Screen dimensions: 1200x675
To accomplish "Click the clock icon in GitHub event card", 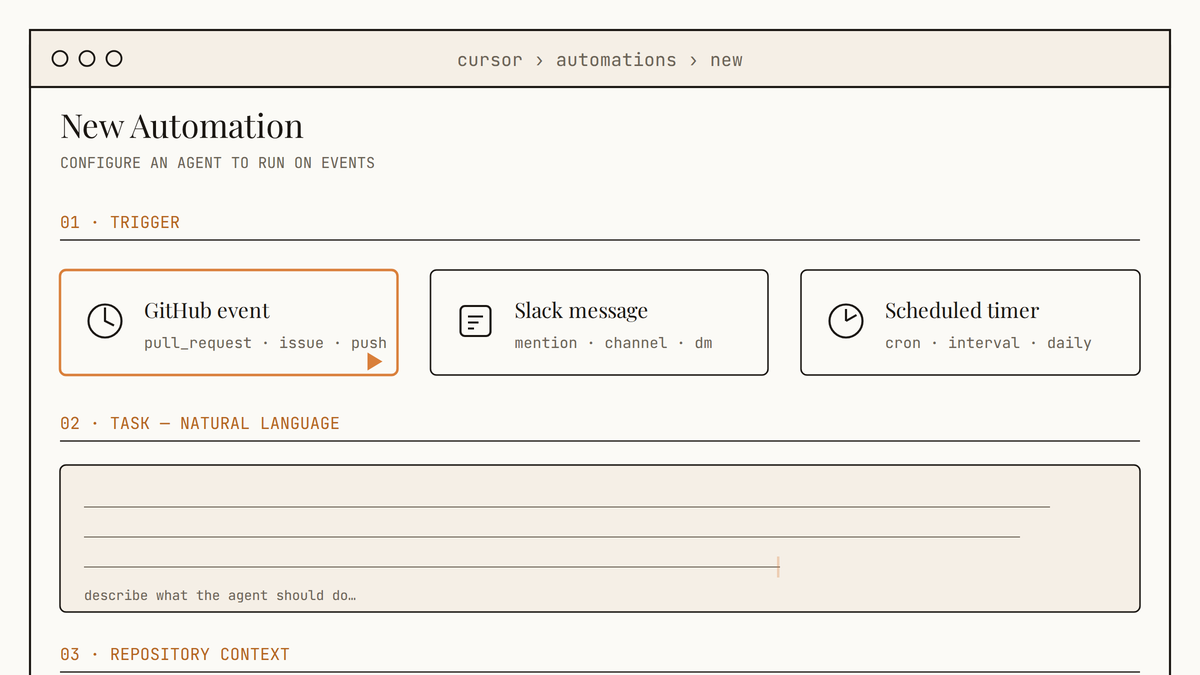I will tap(105, 321).
